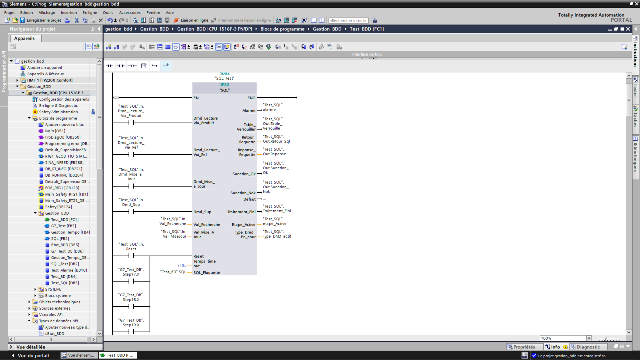
Task: Redo the last undone action
Action: (x=122, y=20)
